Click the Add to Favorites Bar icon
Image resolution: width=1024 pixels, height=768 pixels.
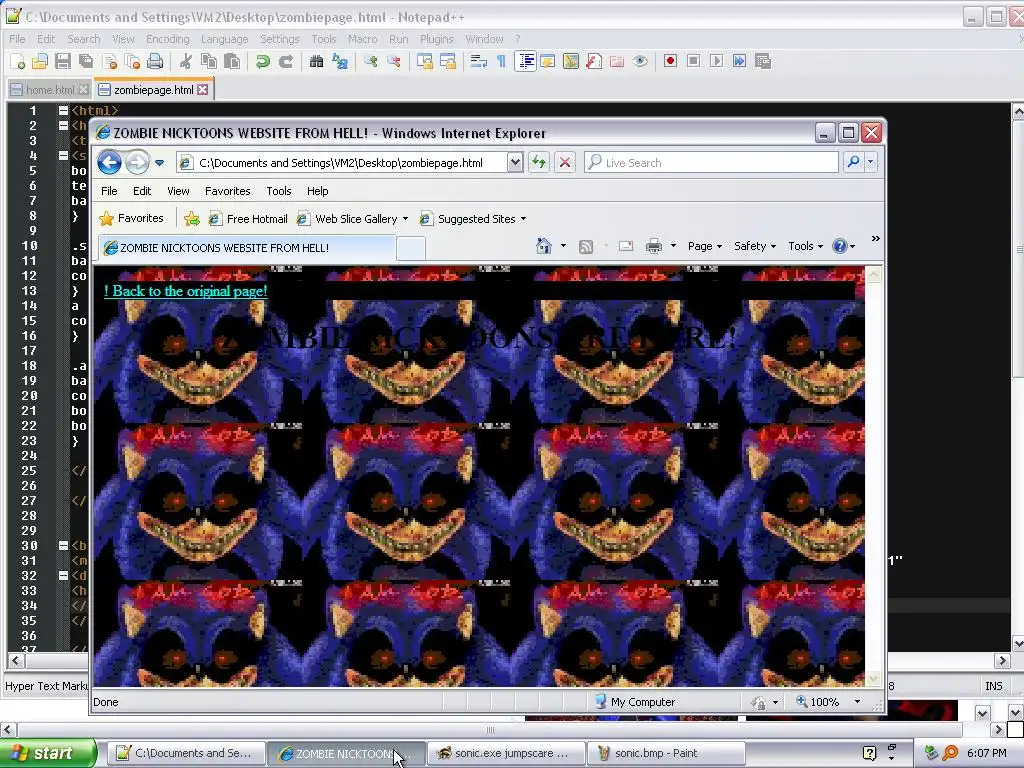coord(191,219)
